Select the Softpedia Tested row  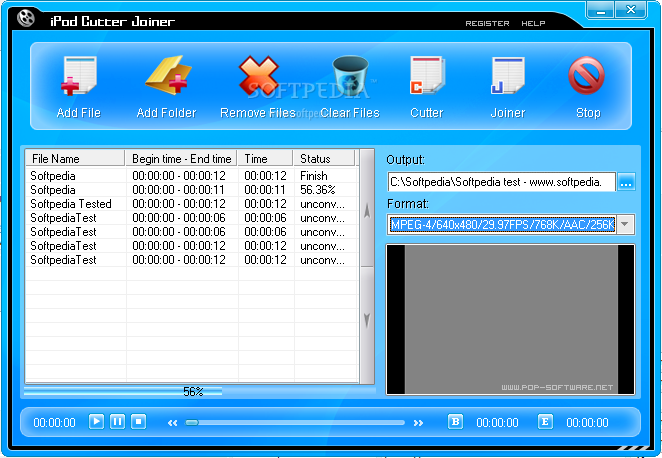(192, 203)
